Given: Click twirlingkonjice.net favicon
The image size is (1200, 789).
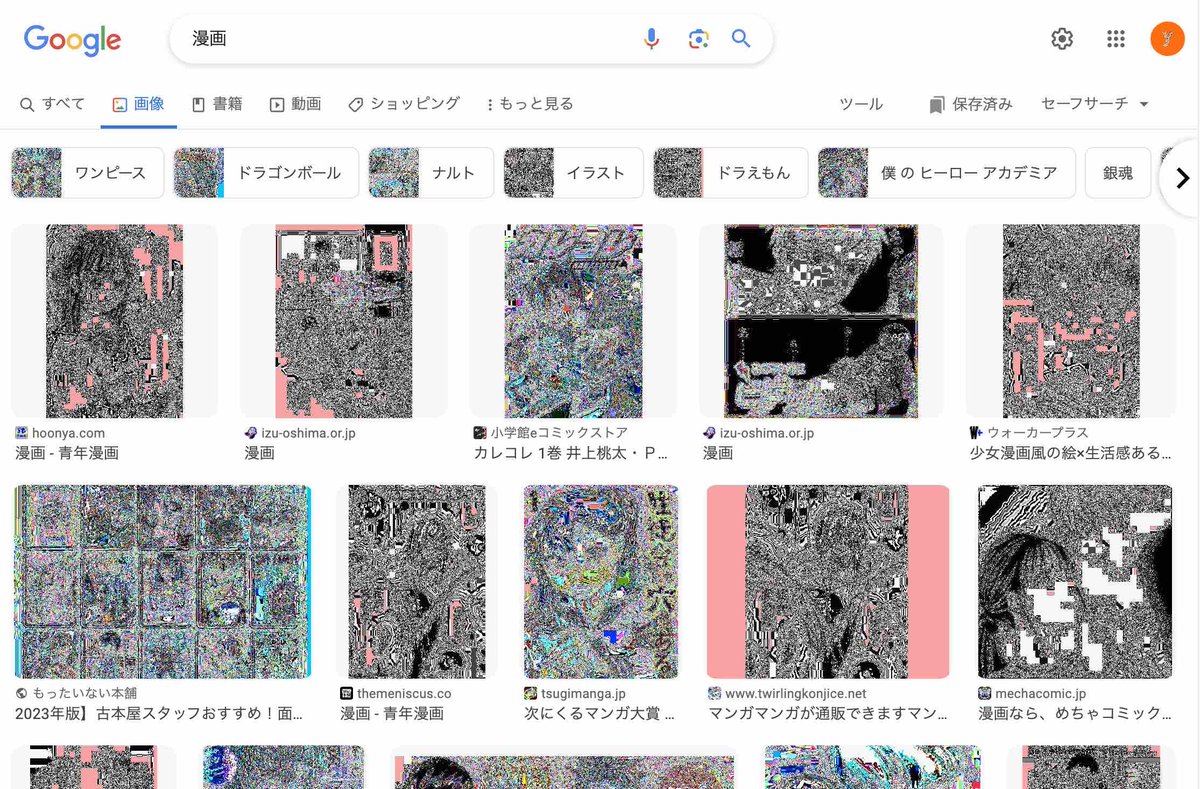Looking at the screenshot, I should point(714,693).
